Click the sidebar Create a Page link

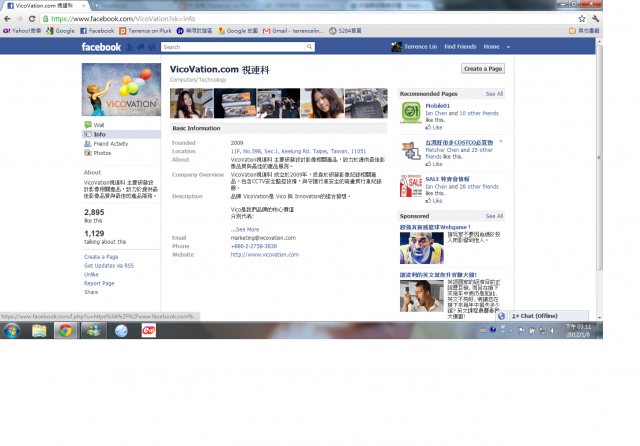pyautogui.click(x=101, y=257)
